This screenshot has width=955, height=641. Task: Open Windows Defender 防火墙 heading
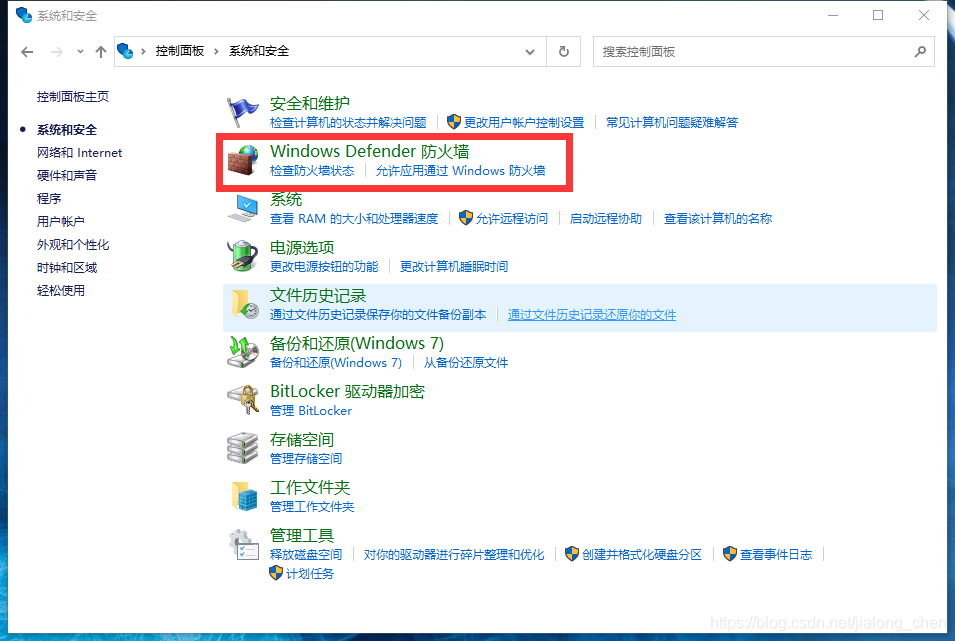(x=370, y=151)
